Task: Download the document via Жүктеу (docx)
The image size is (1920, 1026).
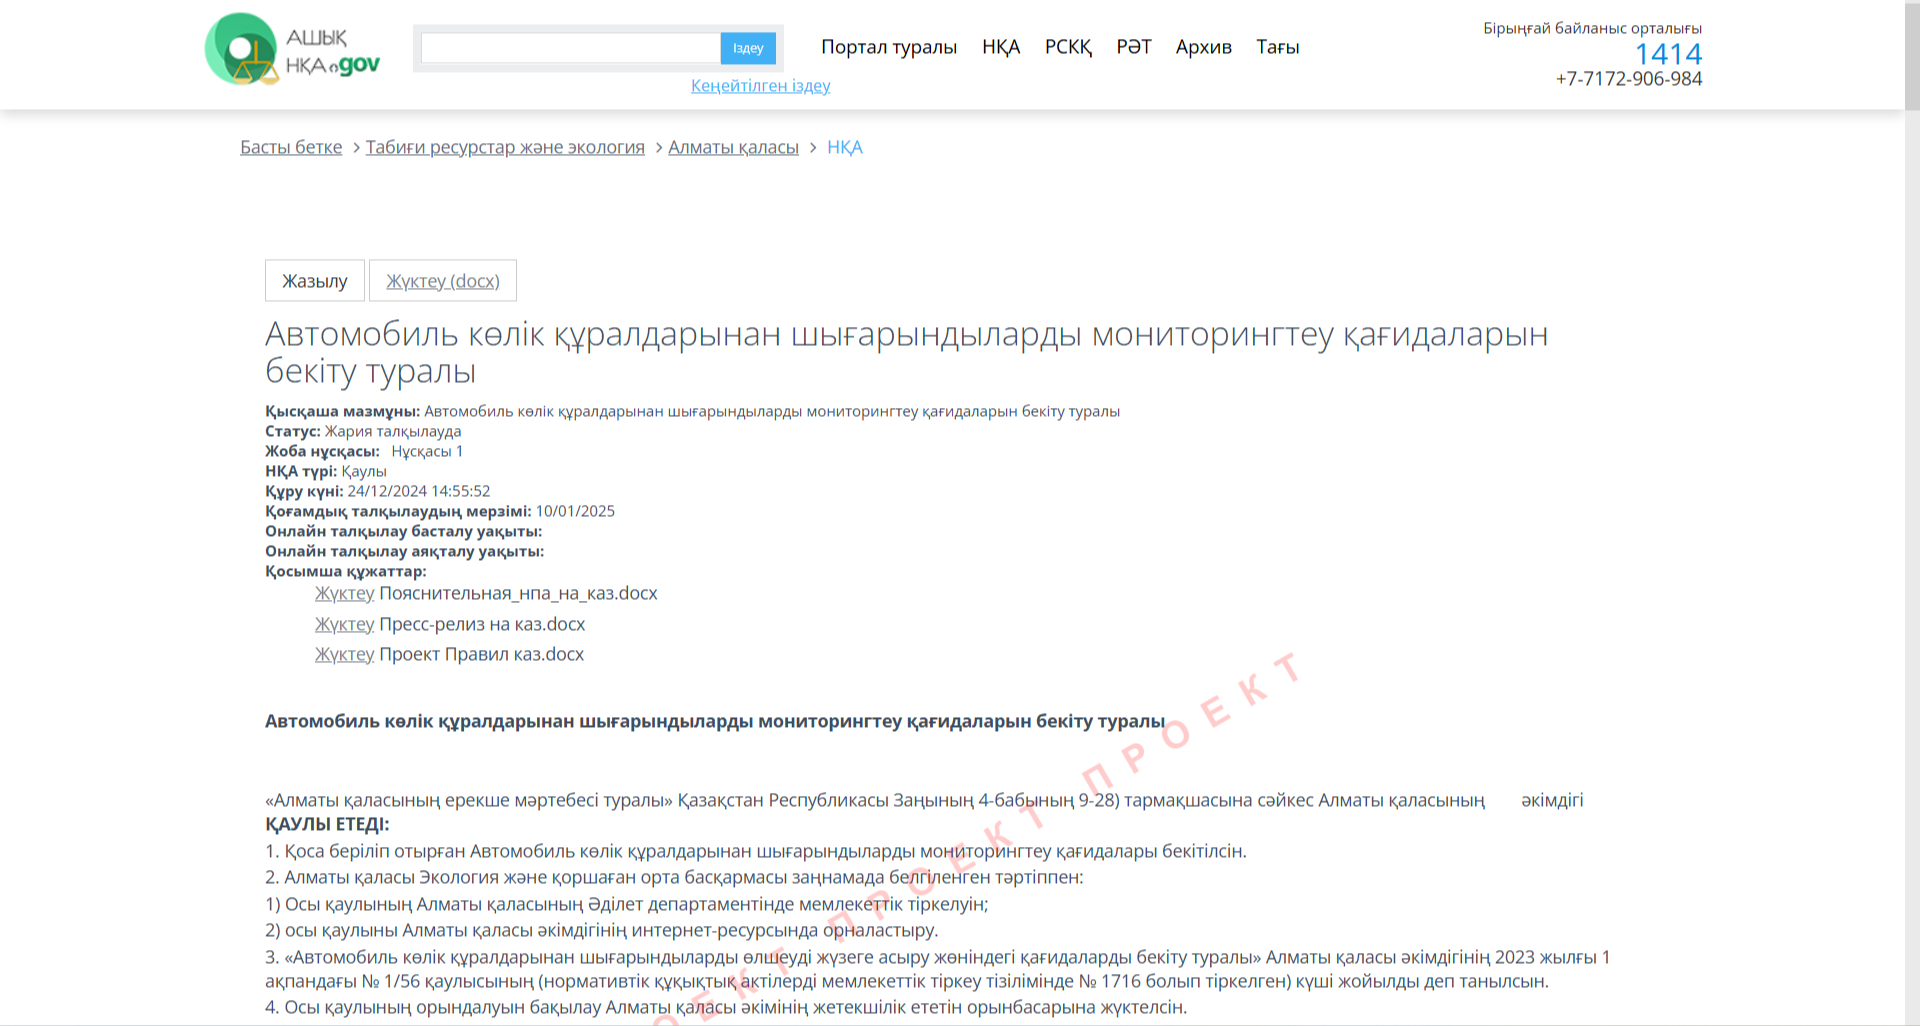Action: (x=443, y=281)
